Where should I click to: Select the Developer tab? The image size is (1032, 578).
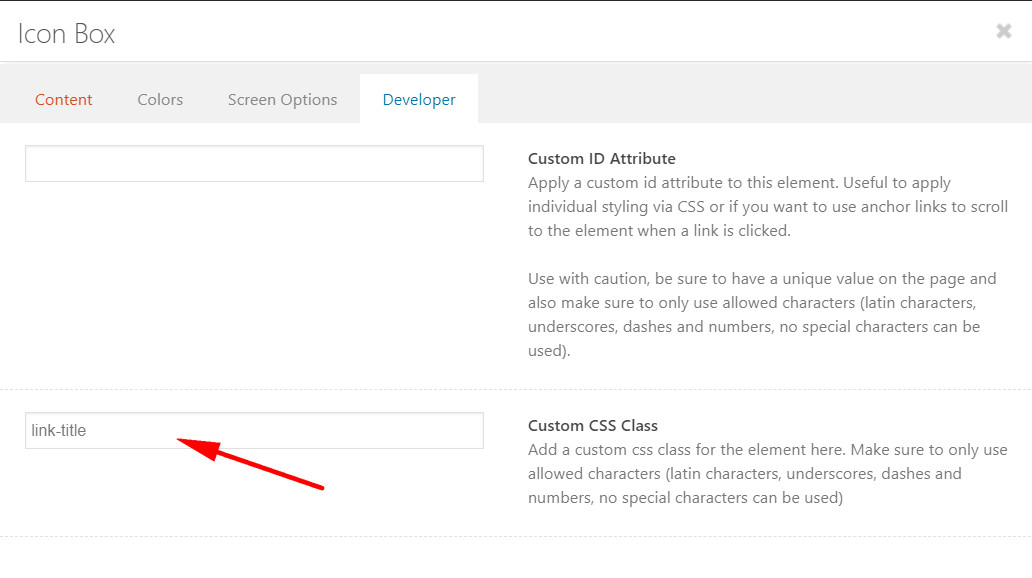click(419, 99)
